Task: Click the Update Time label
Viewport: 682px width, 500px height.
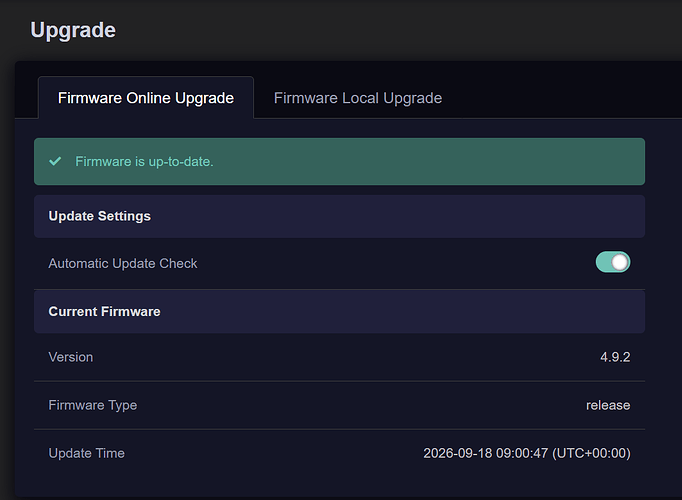Action: click(87, 453)
